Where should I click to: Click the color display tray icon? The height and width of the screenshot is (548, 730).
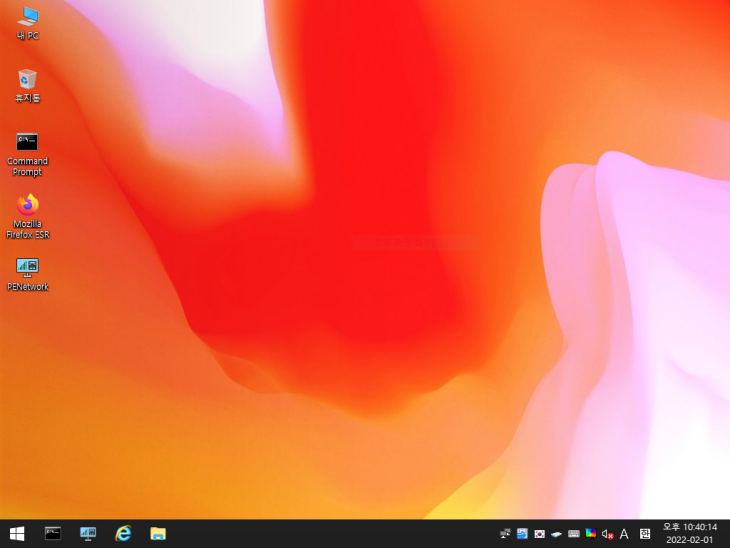[x=591, y=534]
